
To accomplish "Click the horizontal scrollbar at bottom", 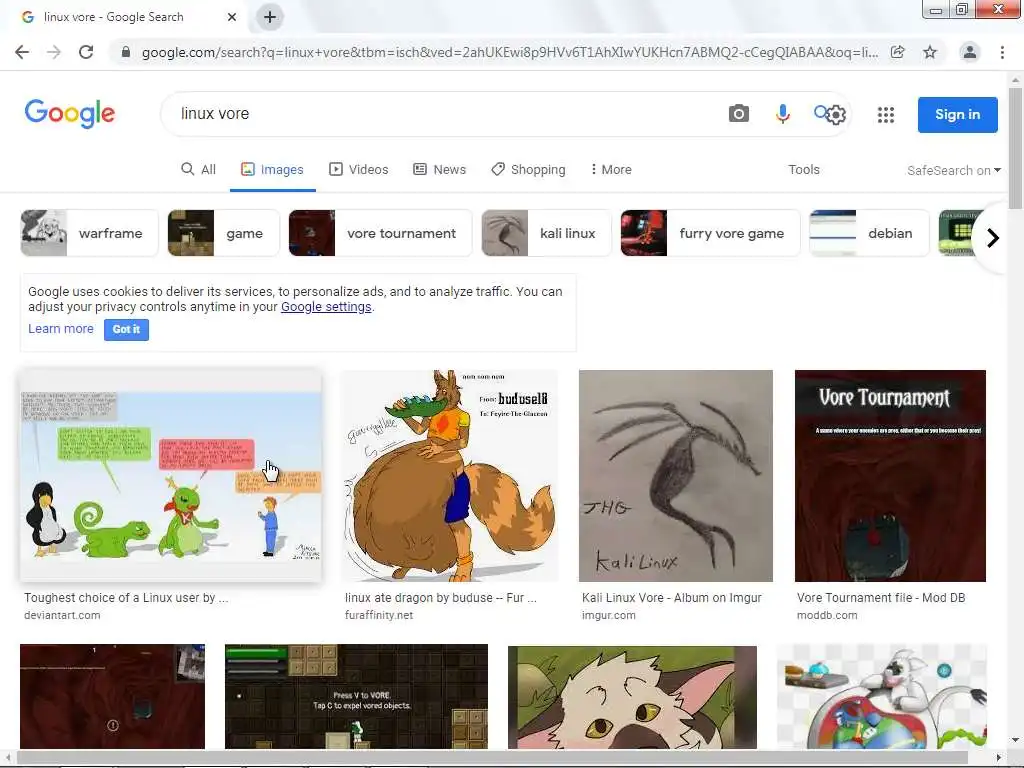I will pyautogui.click(x=494, y=758).
